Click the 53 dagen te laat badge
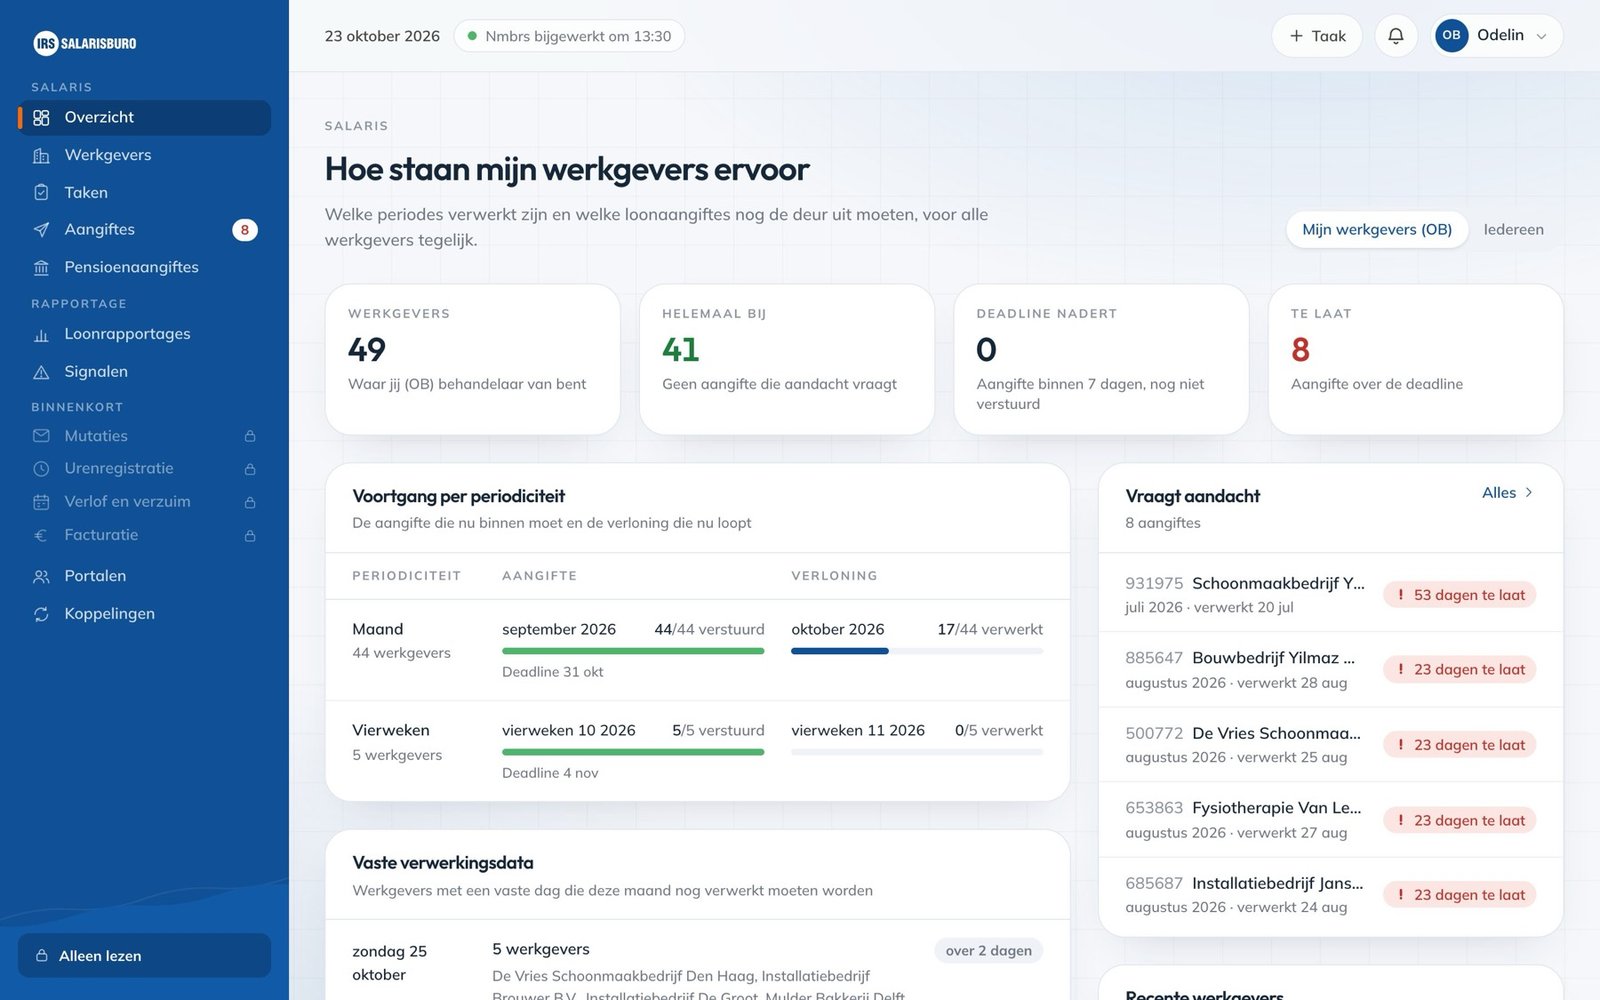This screenshot has width=1600, height=1000. (x=1460, y=595)
